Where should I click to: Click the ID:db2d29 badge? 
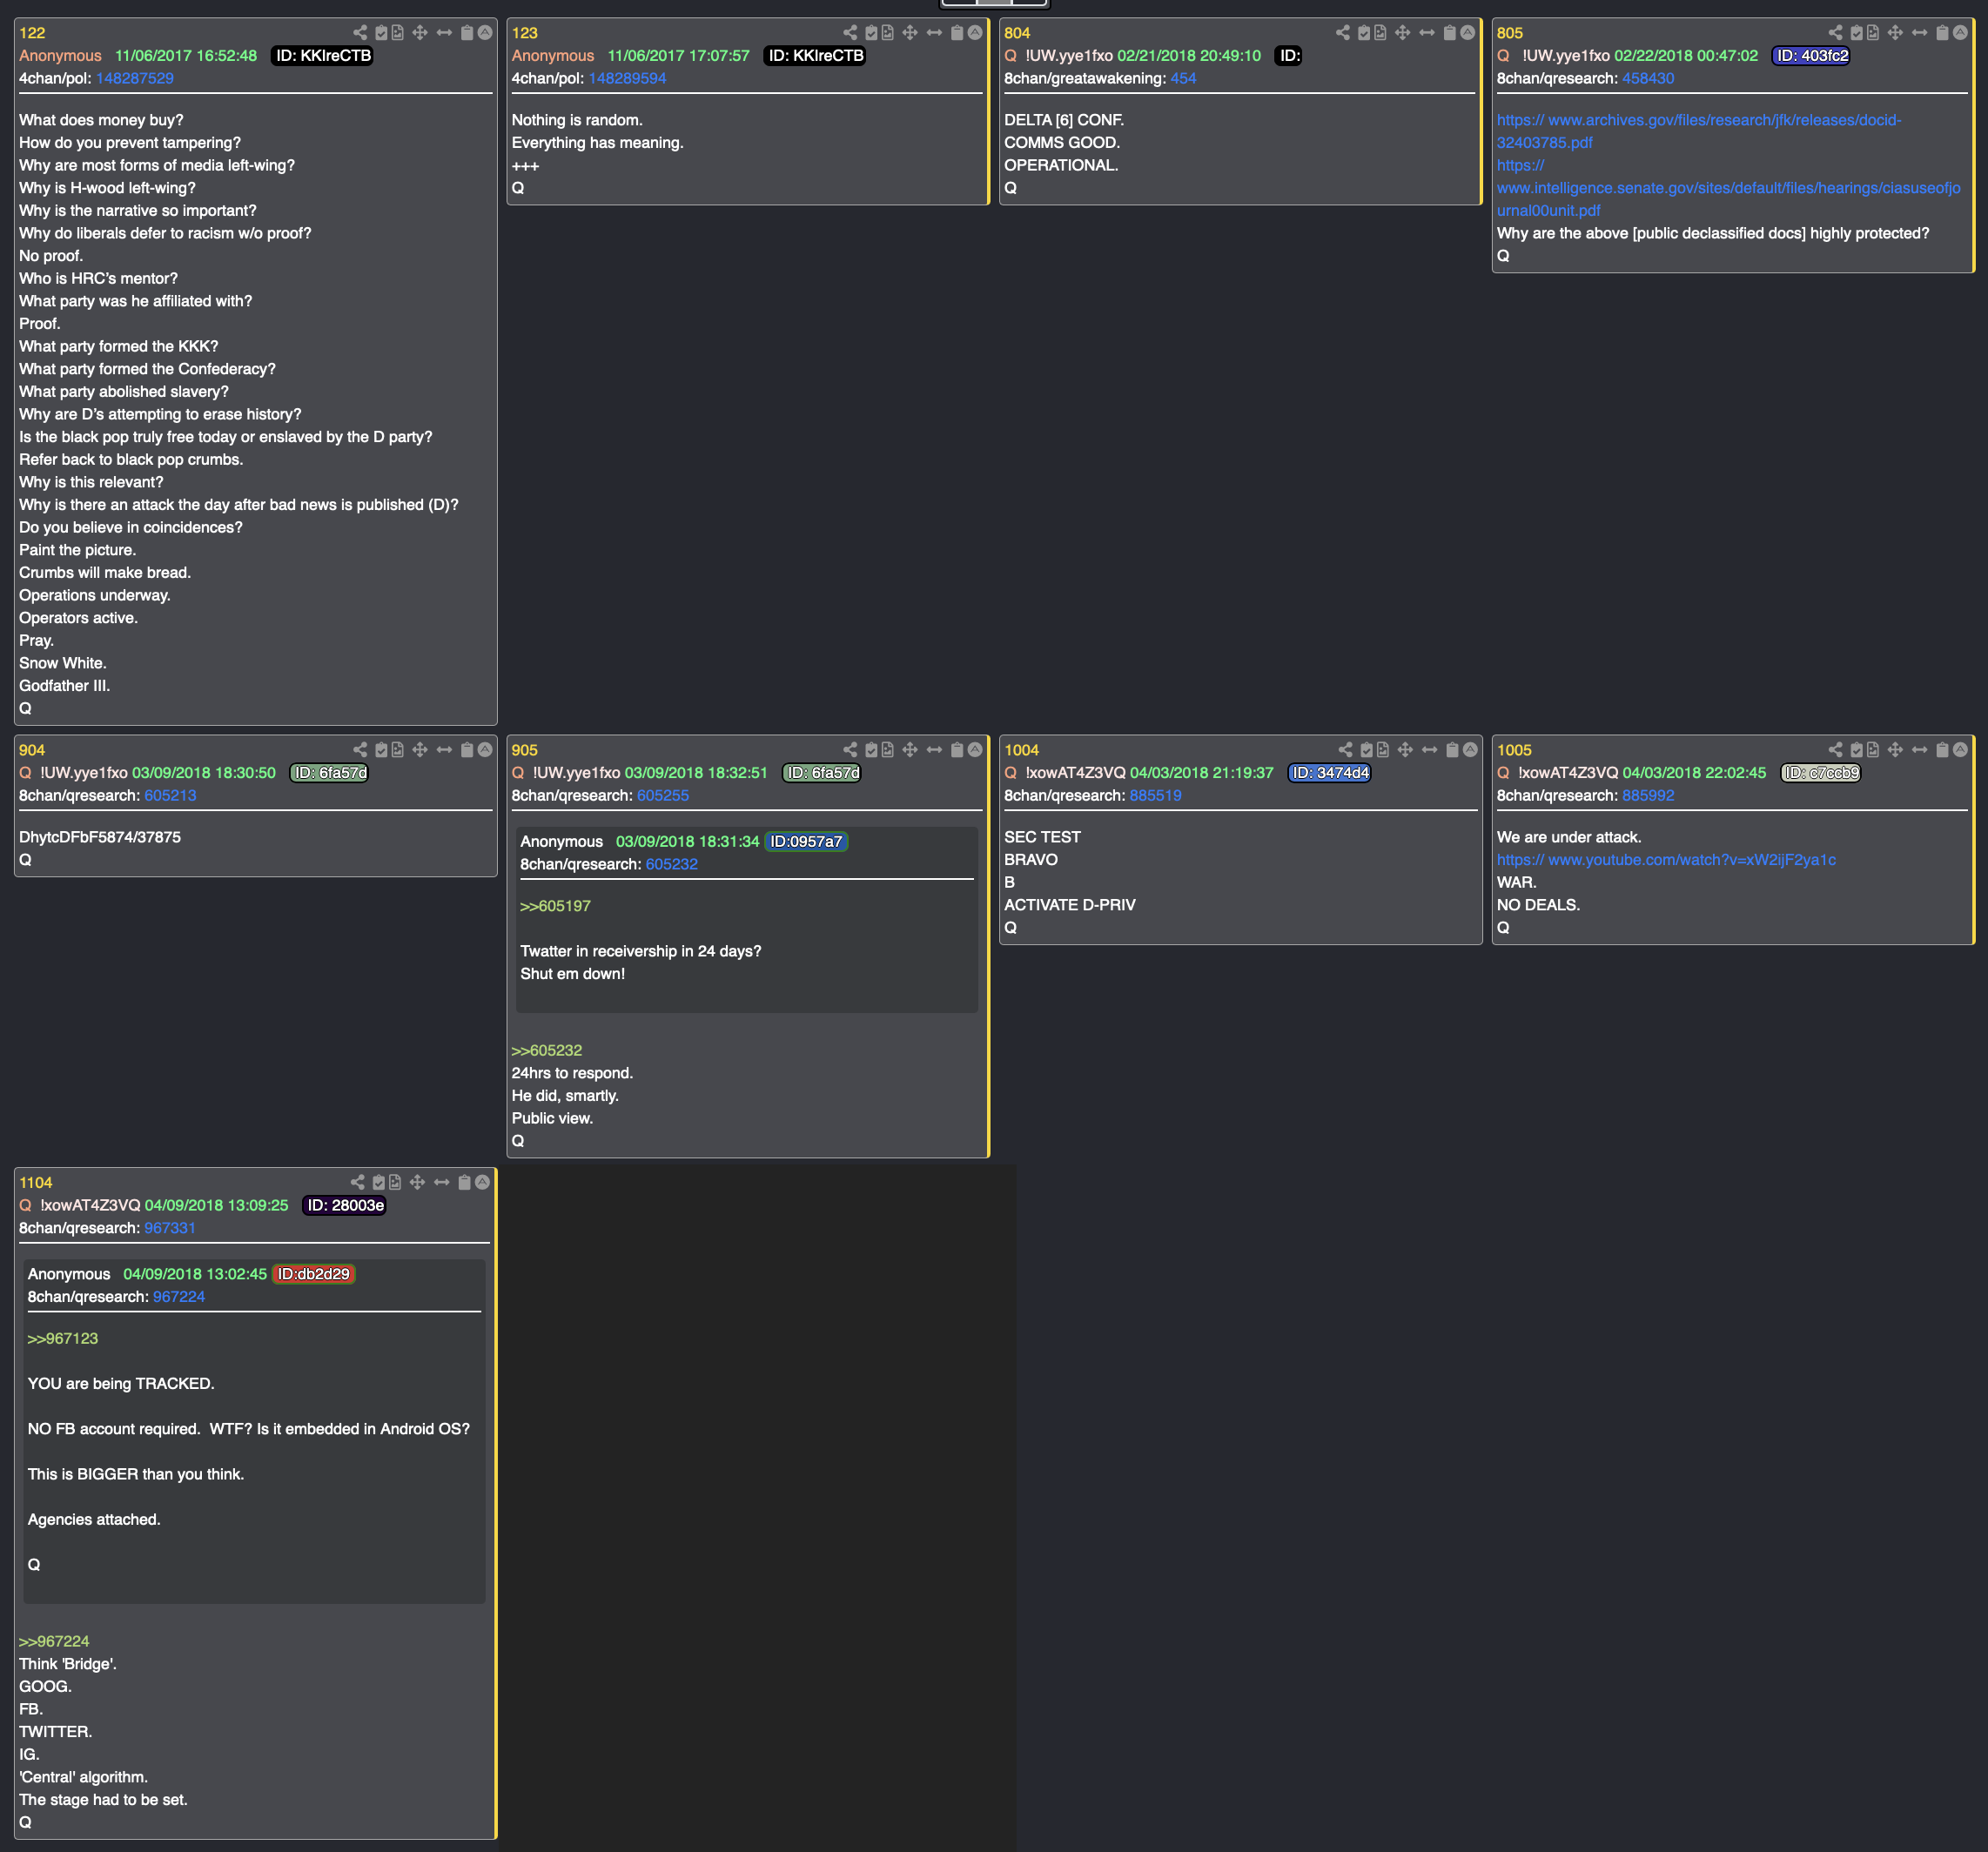pos(314,1274)
